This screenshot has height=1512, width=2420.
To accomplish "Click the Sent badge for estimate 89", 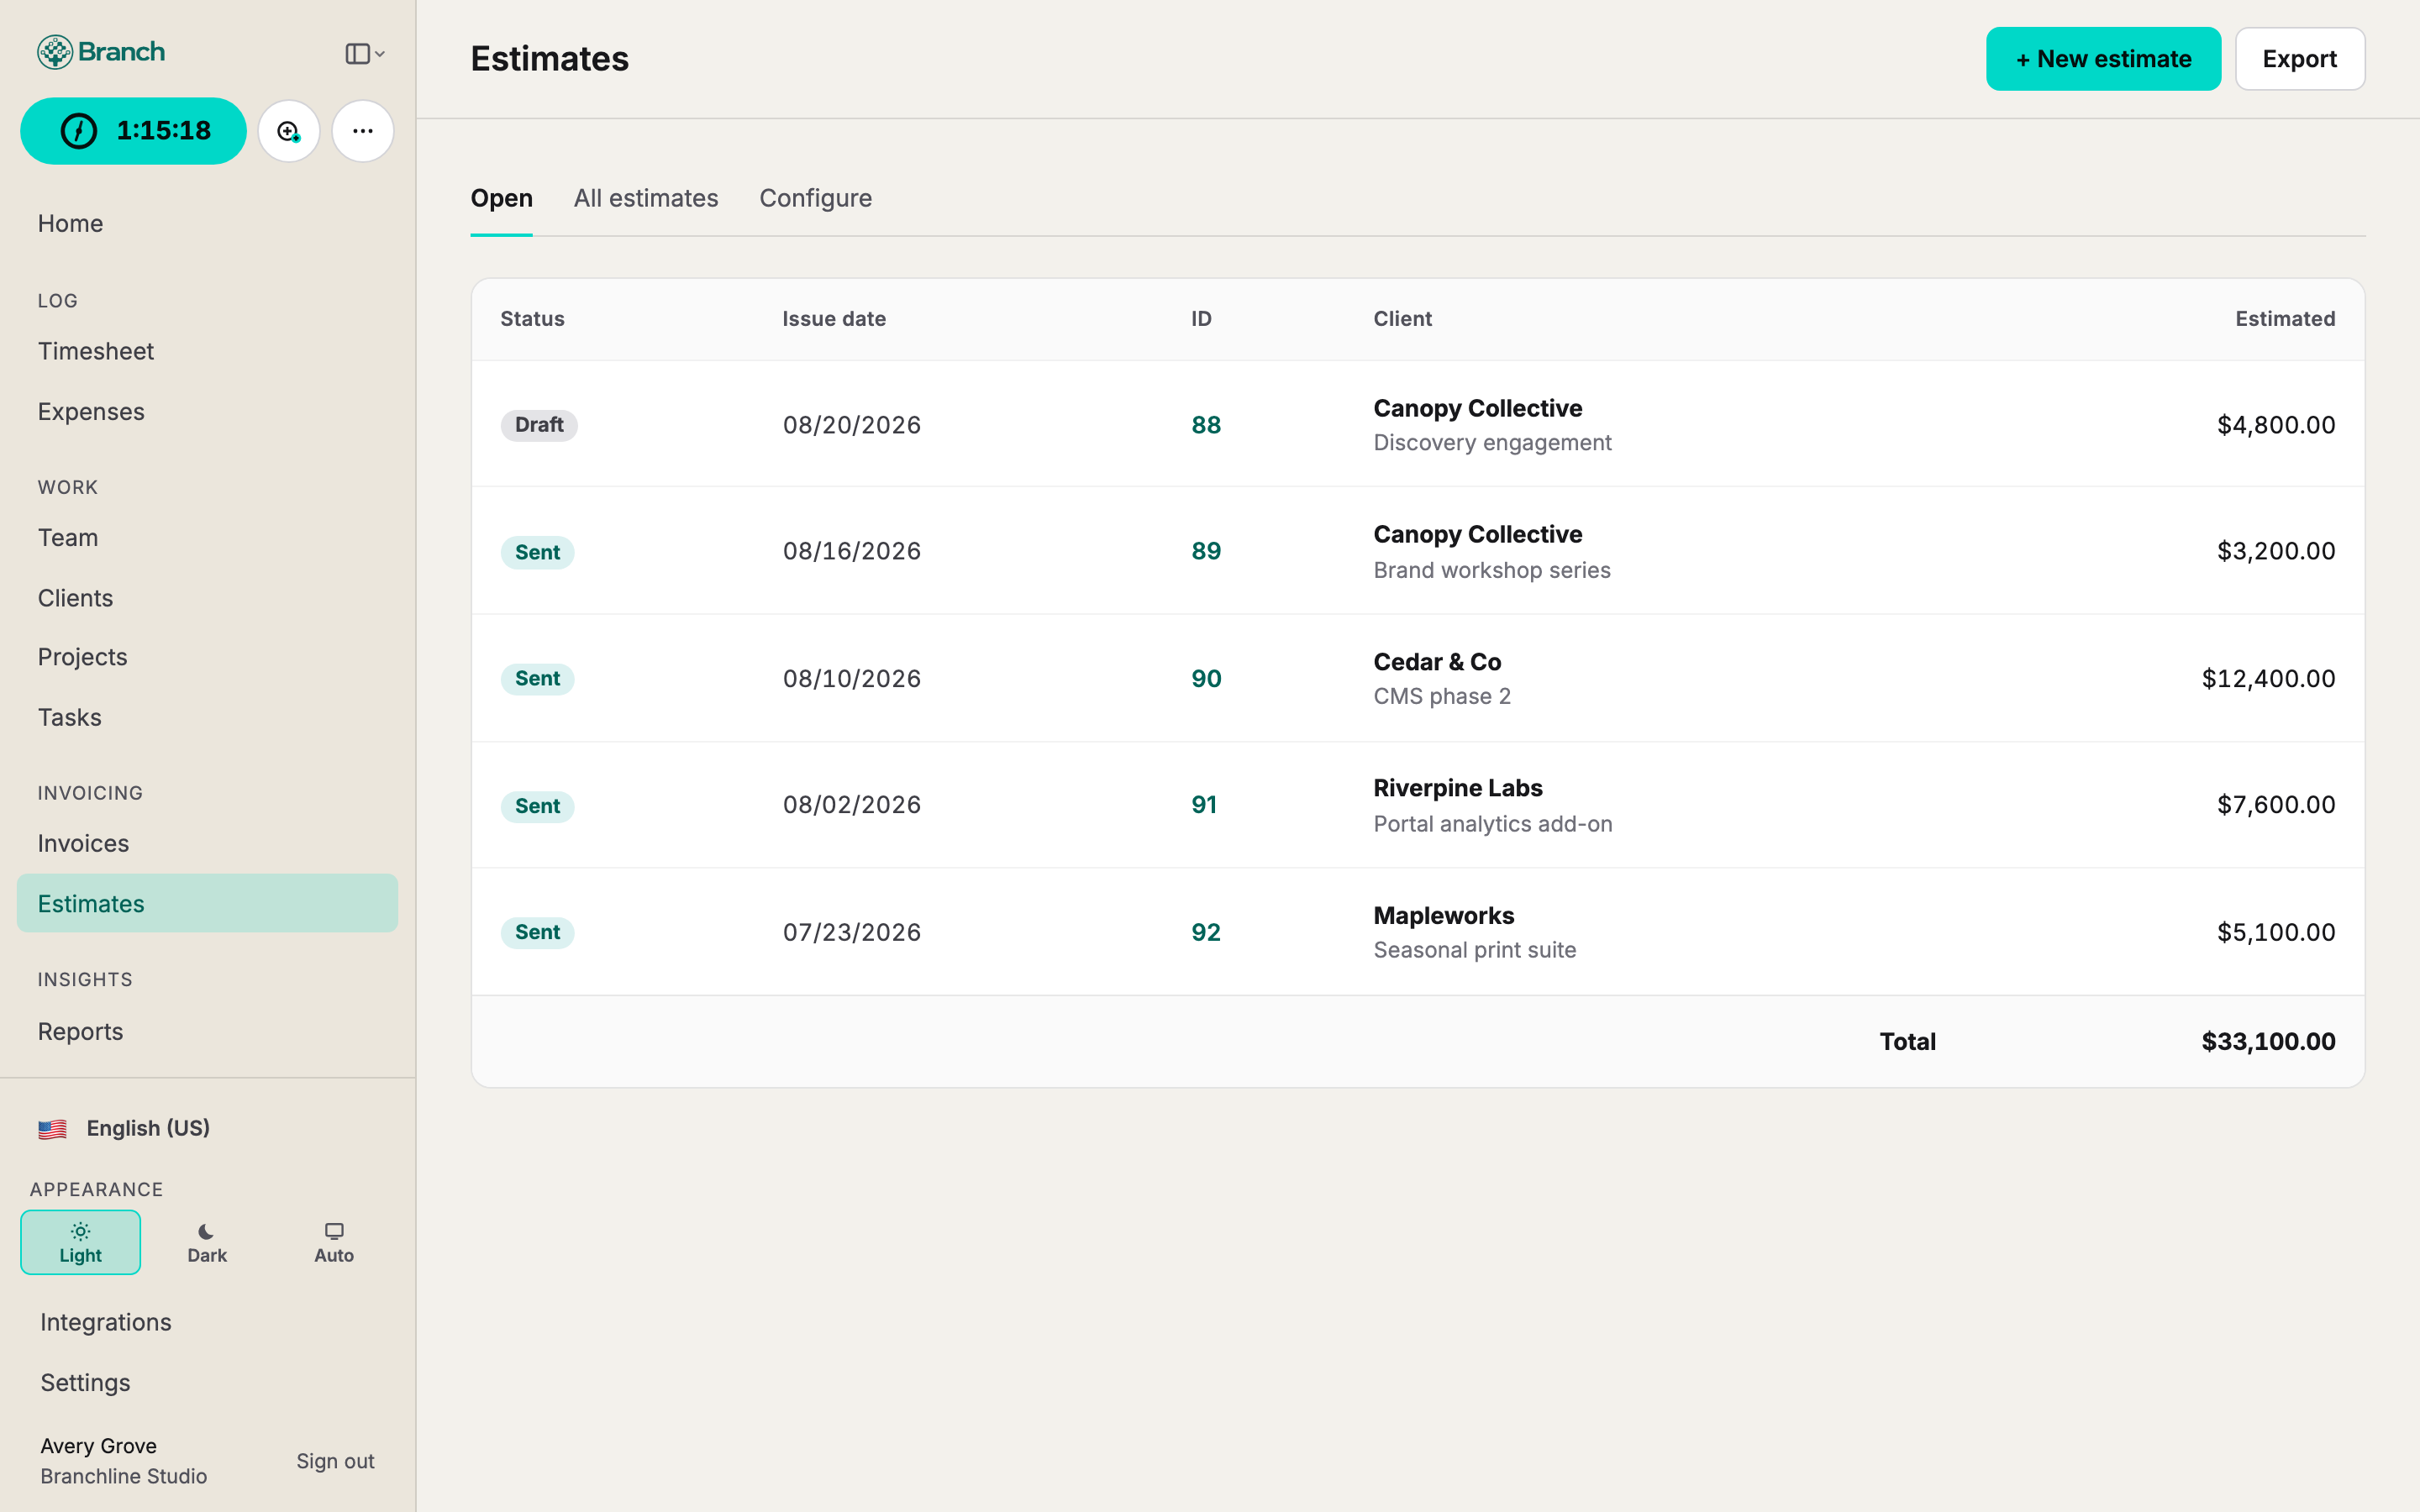I will tap(537, 552).
